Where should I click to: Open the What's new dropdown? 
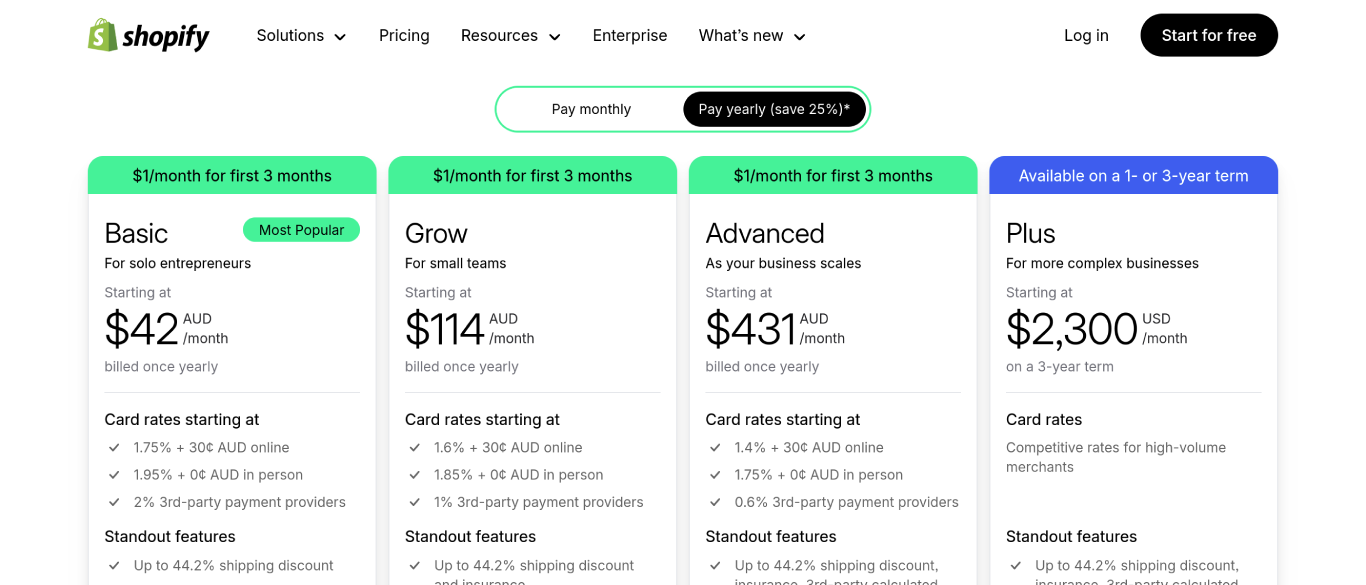751,35
